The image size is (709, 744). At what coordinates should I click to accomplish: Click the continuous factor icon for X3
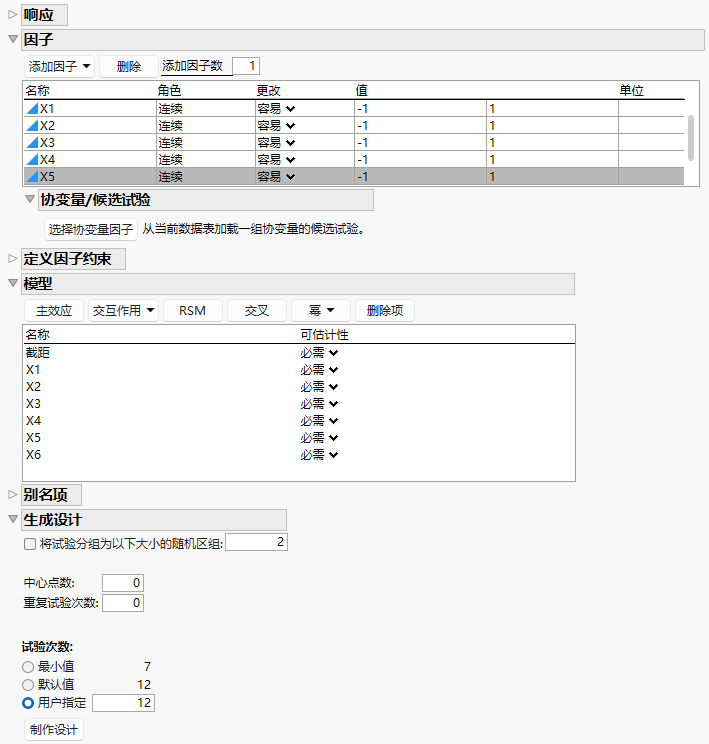pyautogui.click(x=32, y=142)
